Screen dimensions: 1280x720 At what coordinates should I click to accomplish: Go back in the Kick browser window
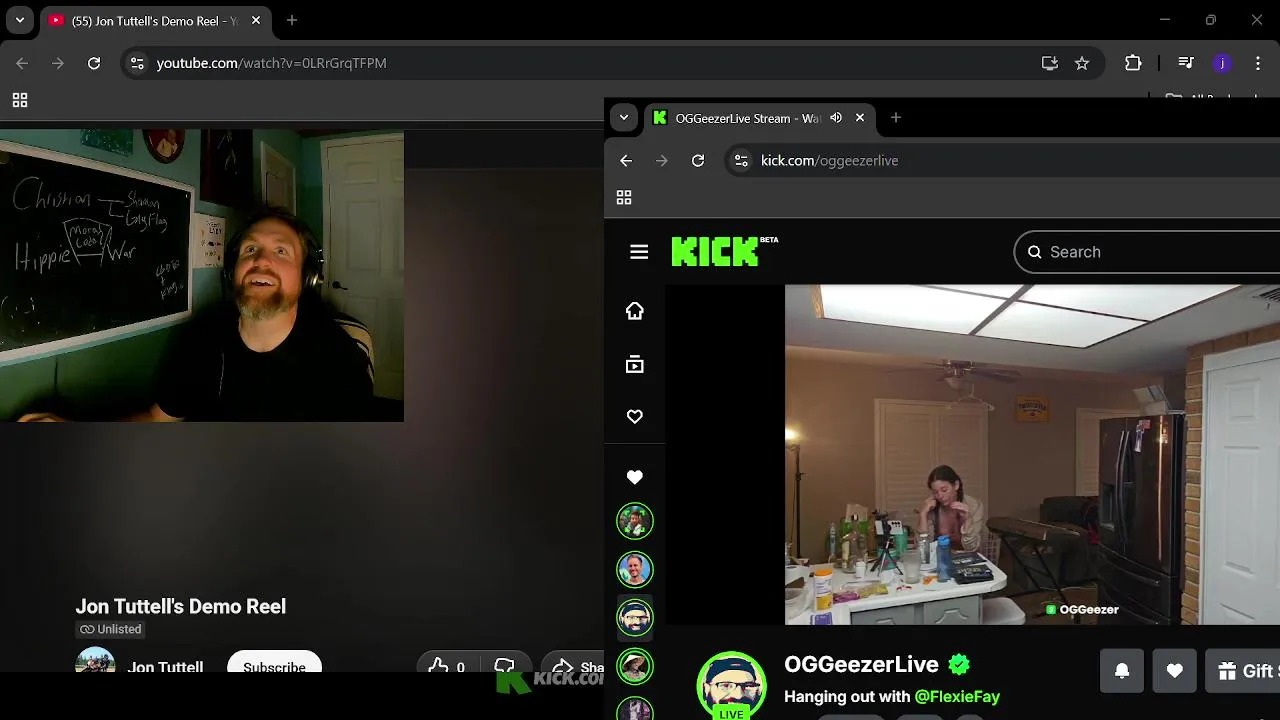click(626, 160)
